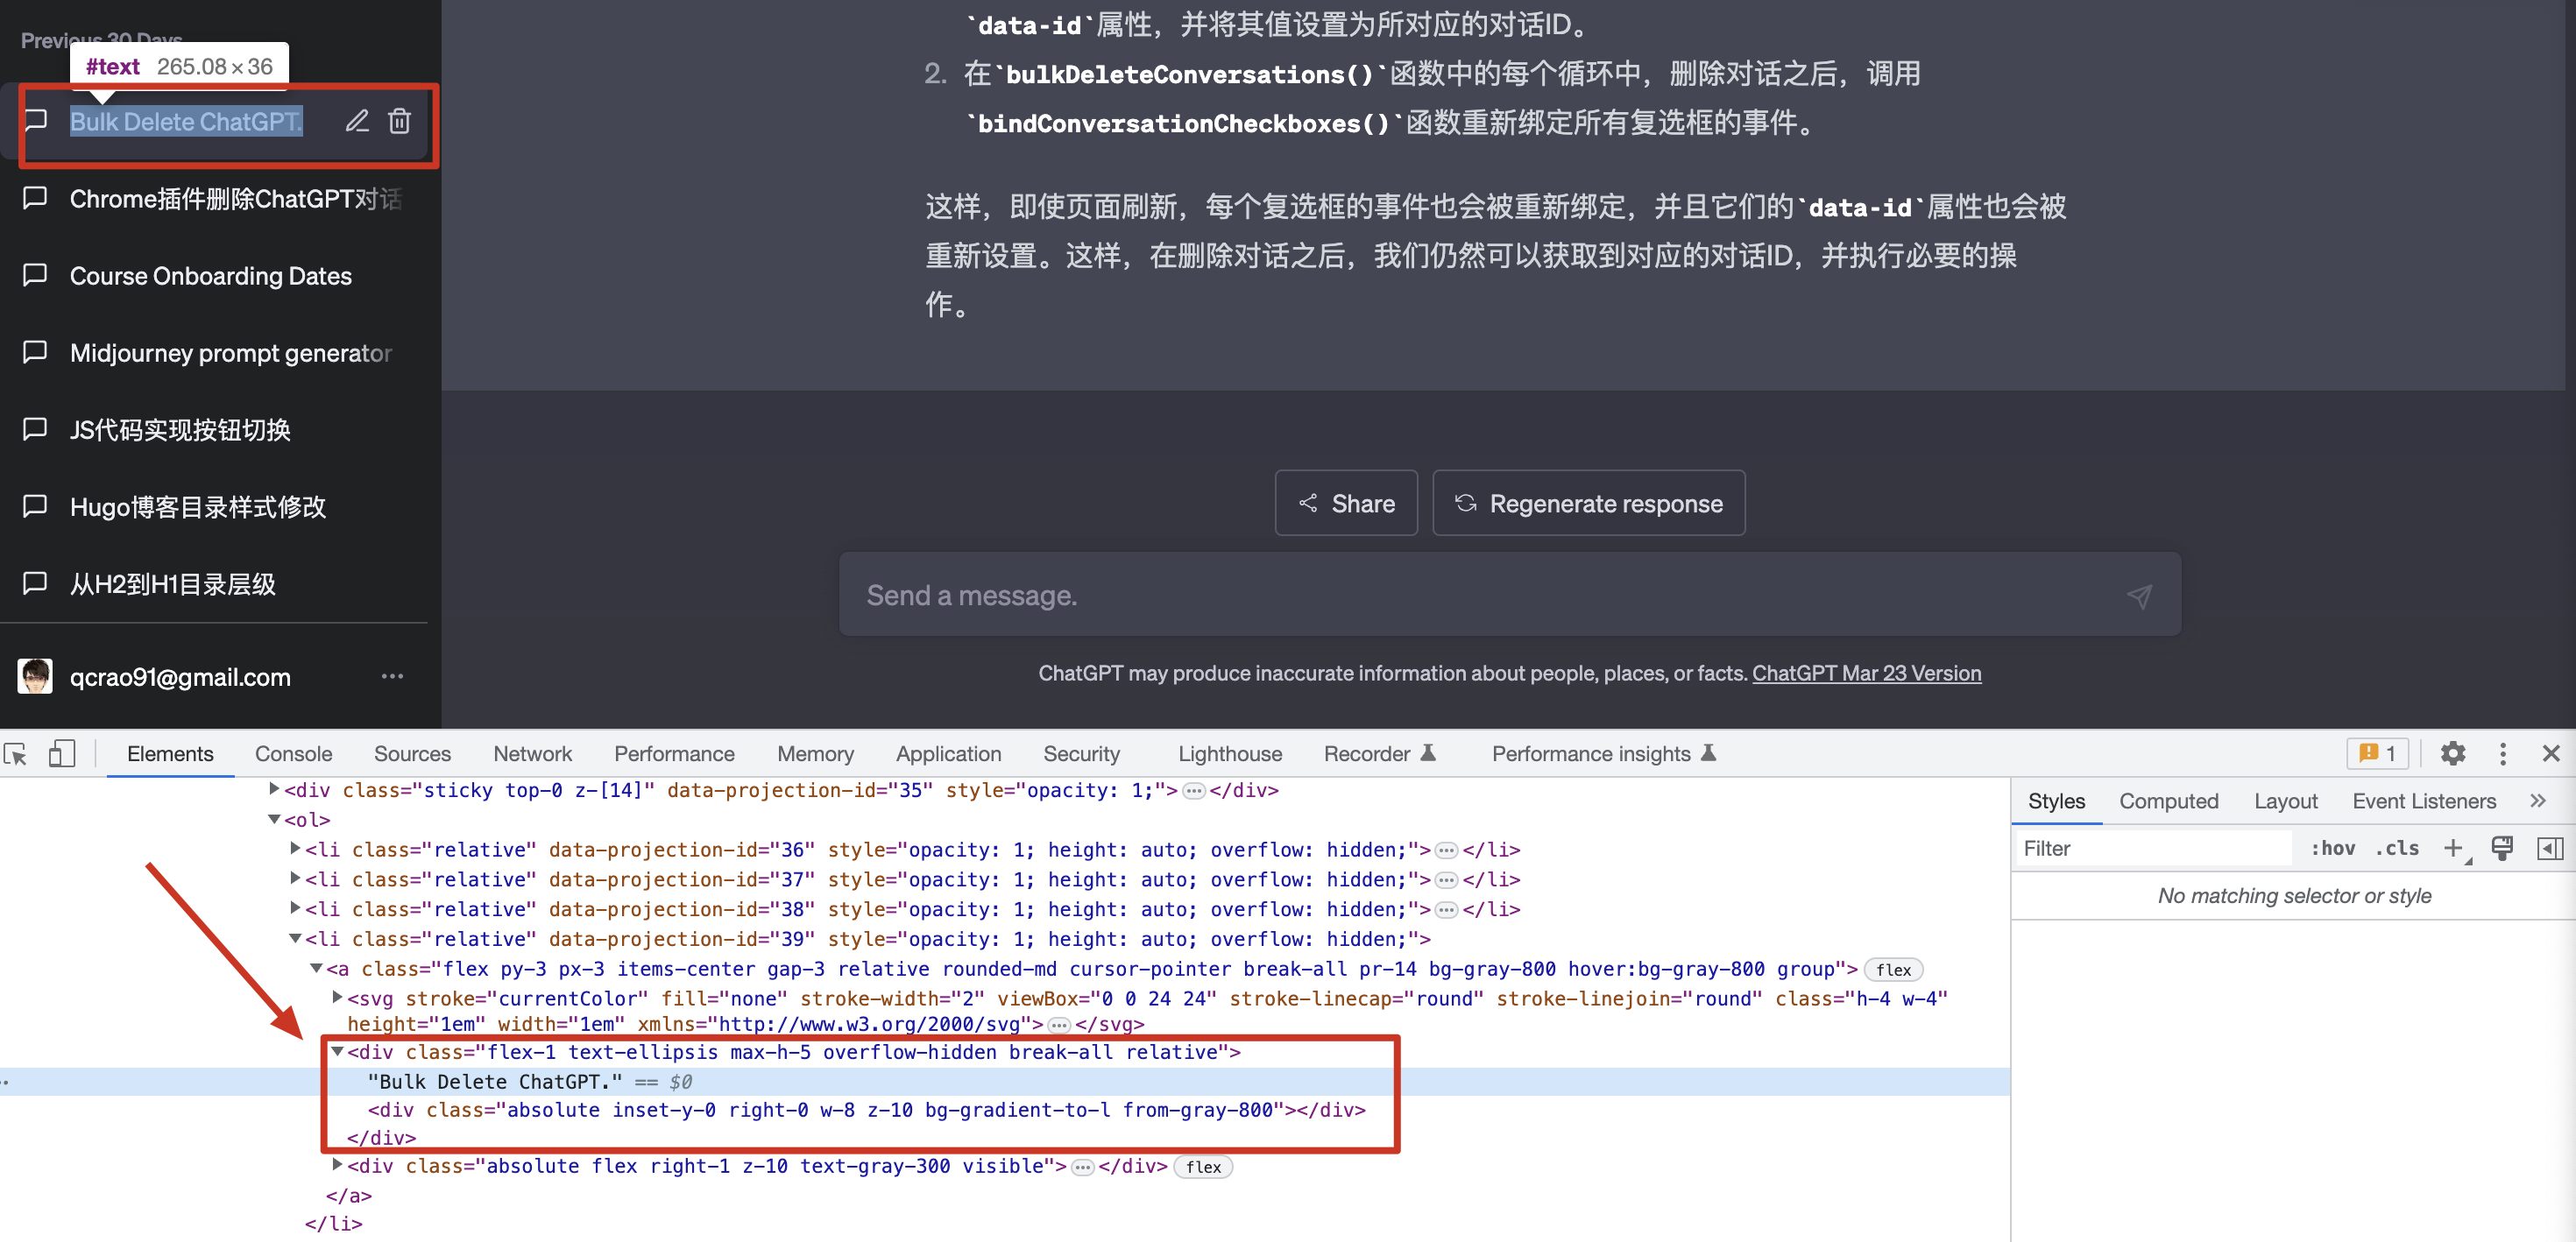Screen dimensions: 2576x1242
Task: Expand the li node with data-projection-id 36
Action: (x=295, y=848)
